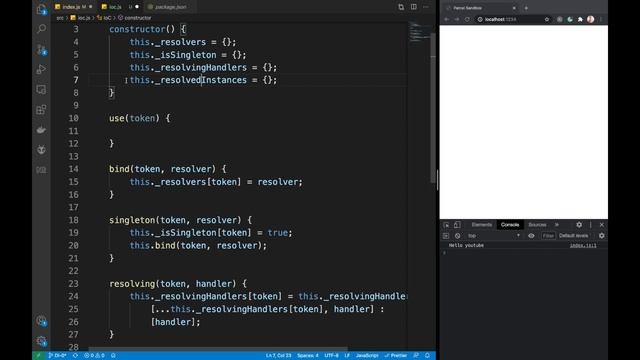Image resolution: width=640 pixels, height=360 pixels.
Task: Close the Parcel Sandbox browser tab
Action: (514, 8)
